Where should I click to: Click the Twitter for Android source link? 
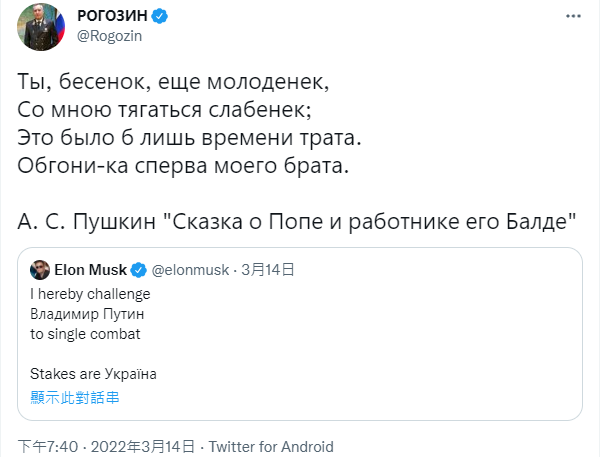point(271,447)
